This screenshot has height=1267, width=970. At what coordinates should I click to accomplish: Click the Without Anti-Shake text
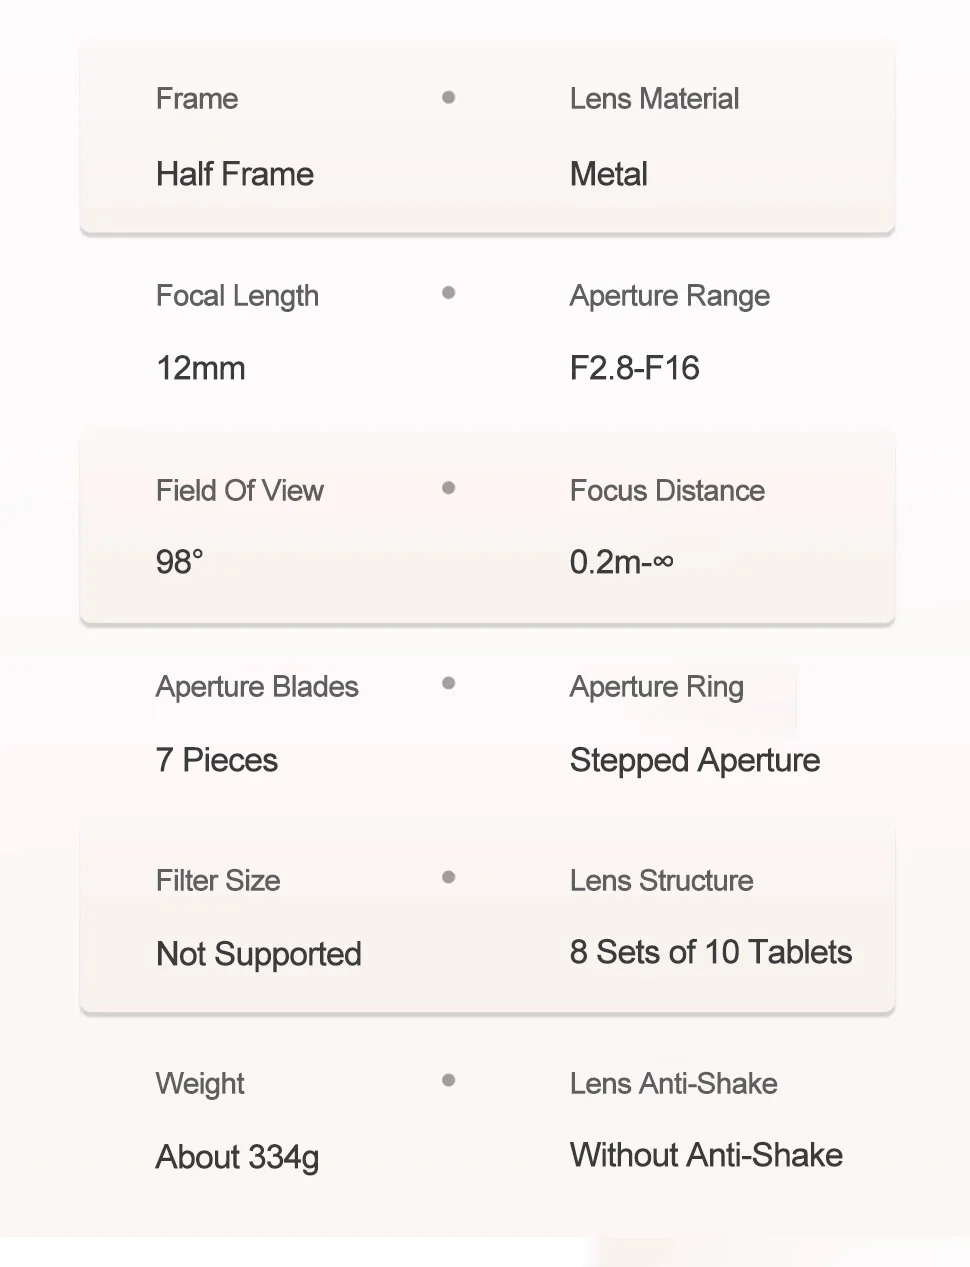[706, 1155]
